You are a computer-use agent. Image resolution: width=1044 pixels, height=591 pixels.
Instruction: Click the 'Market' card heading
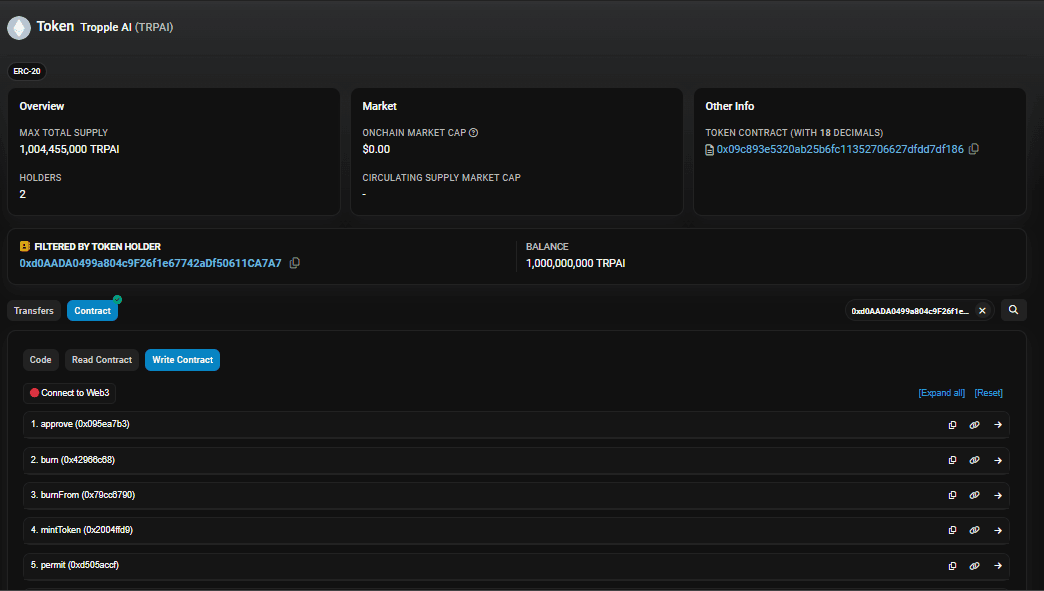pyautogui.click(x=380, y=106)
